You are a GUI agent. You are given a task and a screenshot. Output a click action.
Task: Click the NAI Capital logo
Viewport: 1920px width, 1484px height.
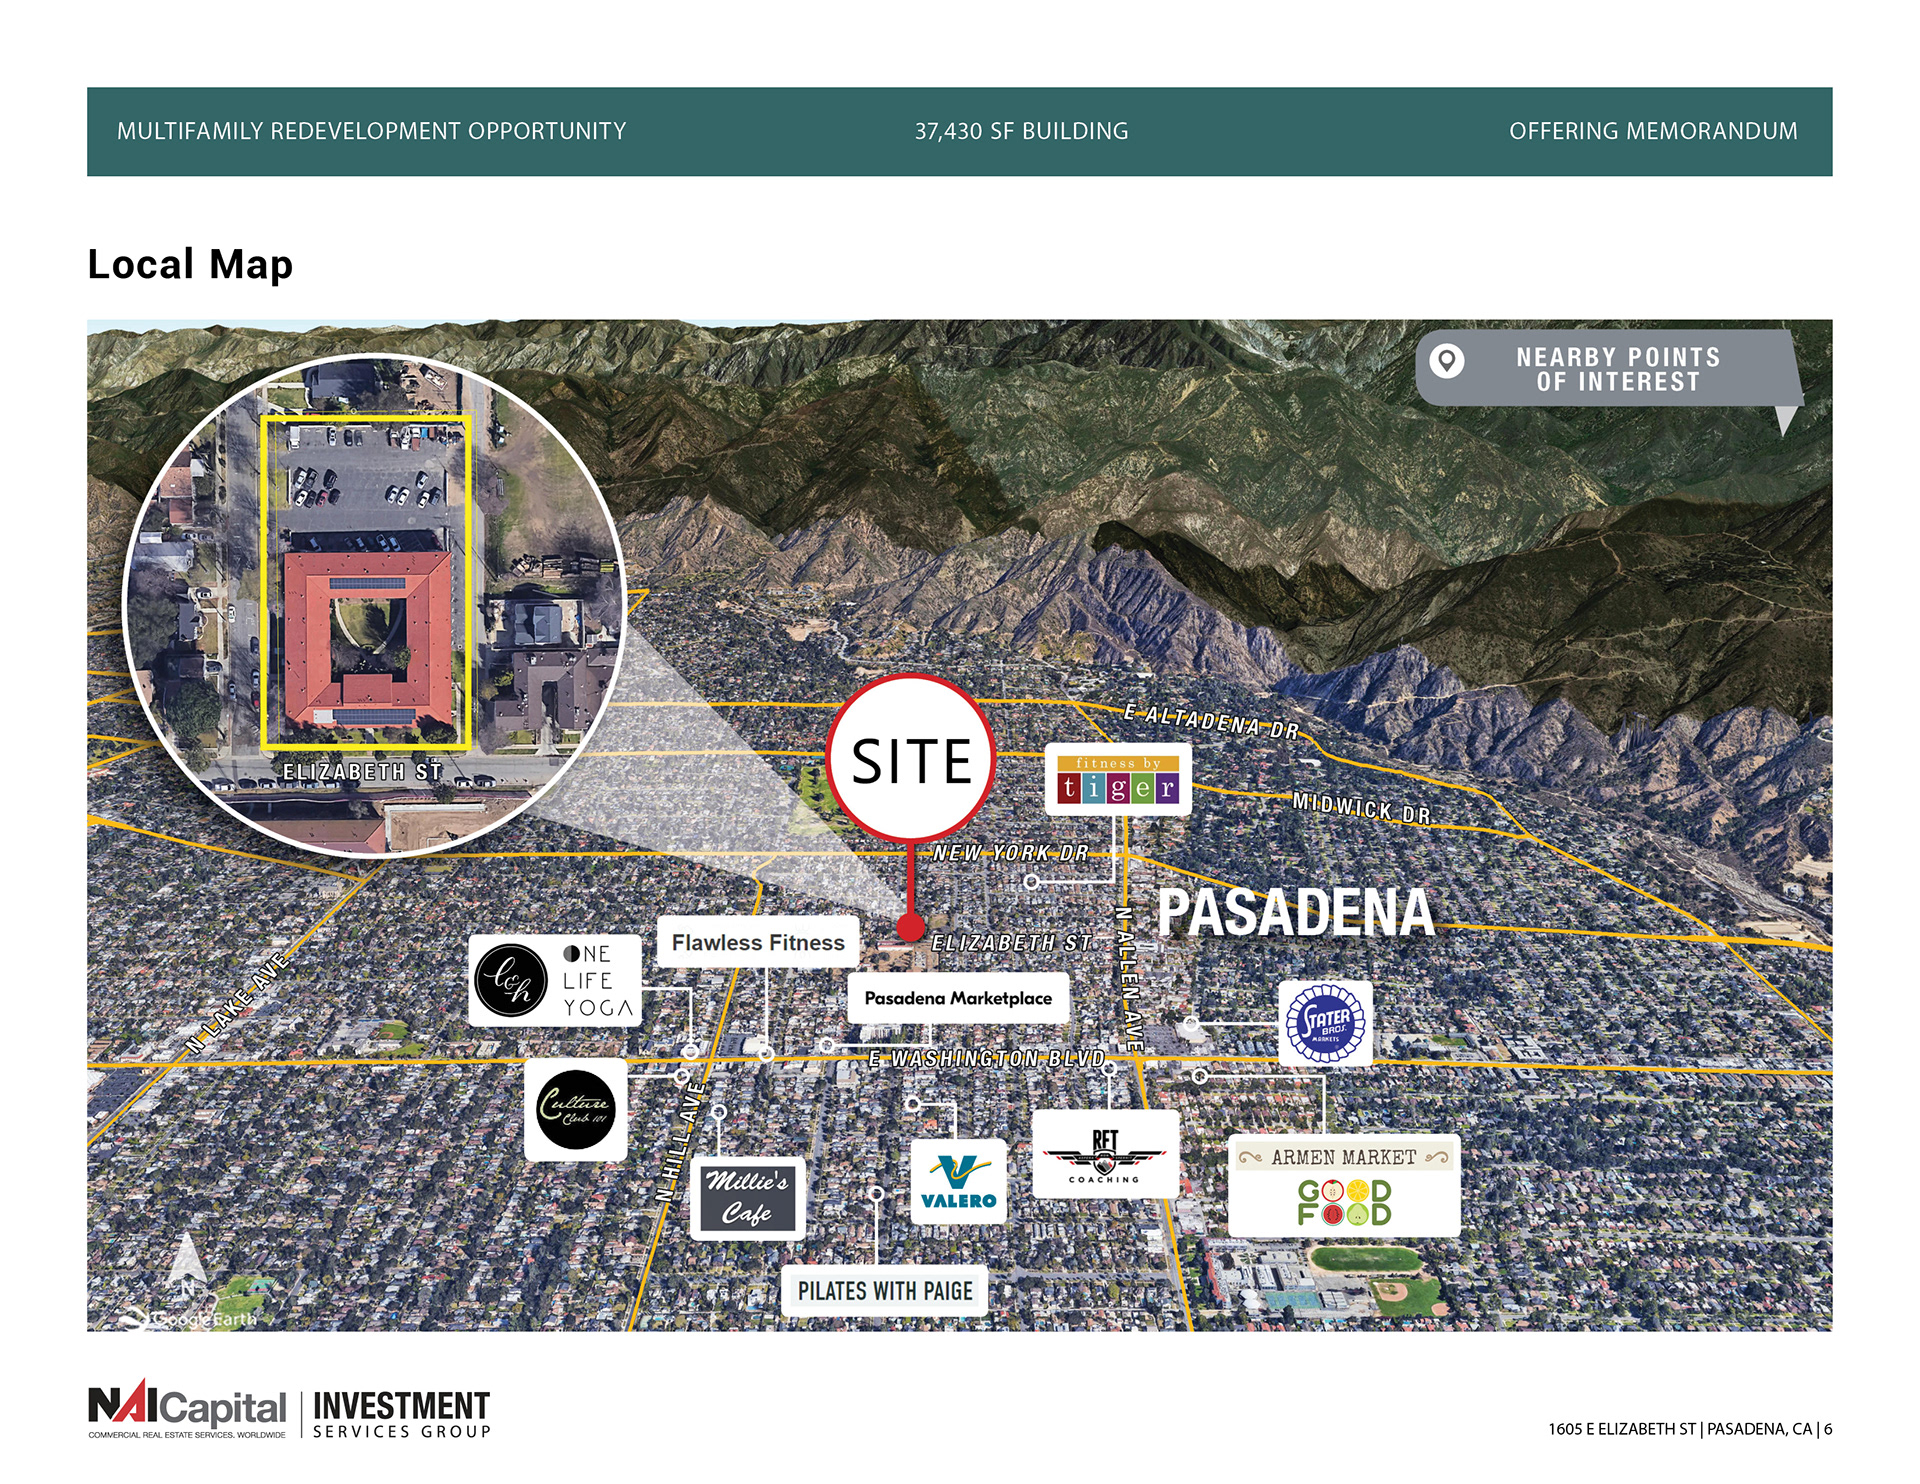click(x=187, y=1407)
